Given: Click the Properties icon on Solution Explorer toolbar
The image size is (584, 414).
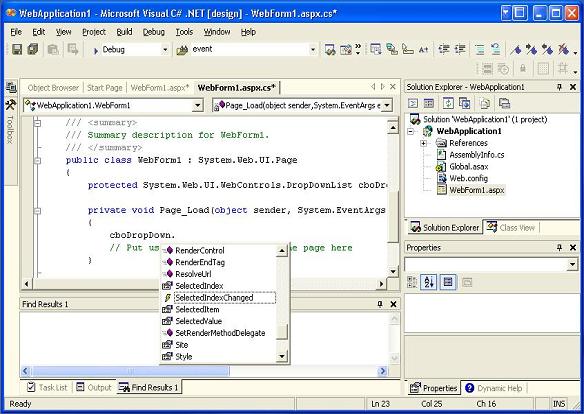Looking at the screenshot, I should [504, 103].
